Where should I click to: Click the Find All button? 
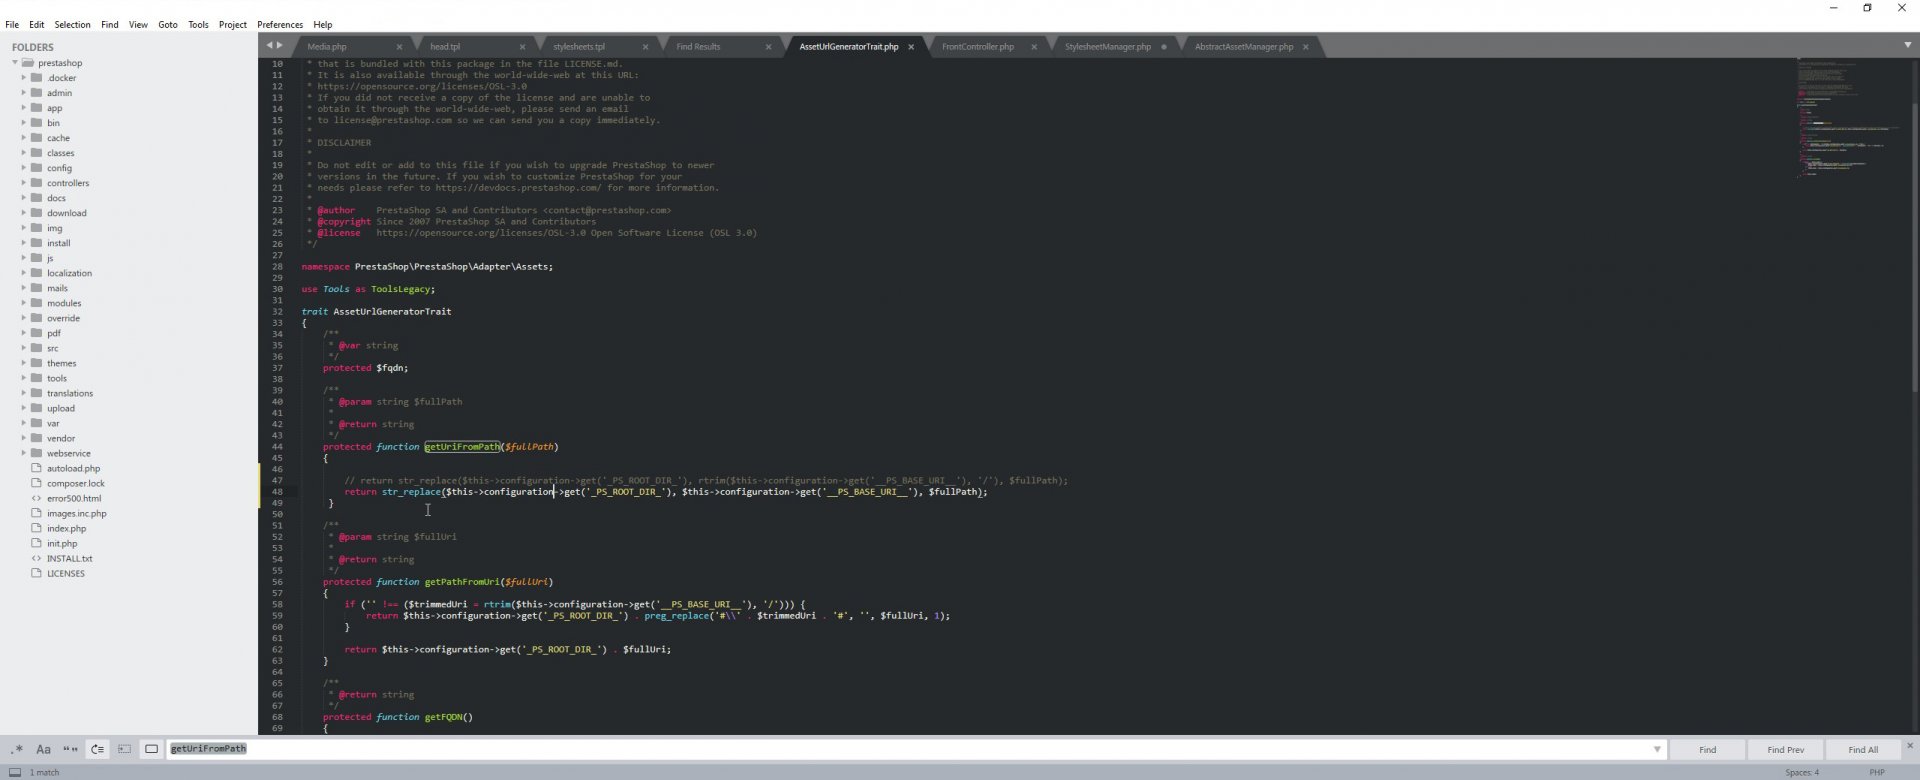coord(1863,749)
